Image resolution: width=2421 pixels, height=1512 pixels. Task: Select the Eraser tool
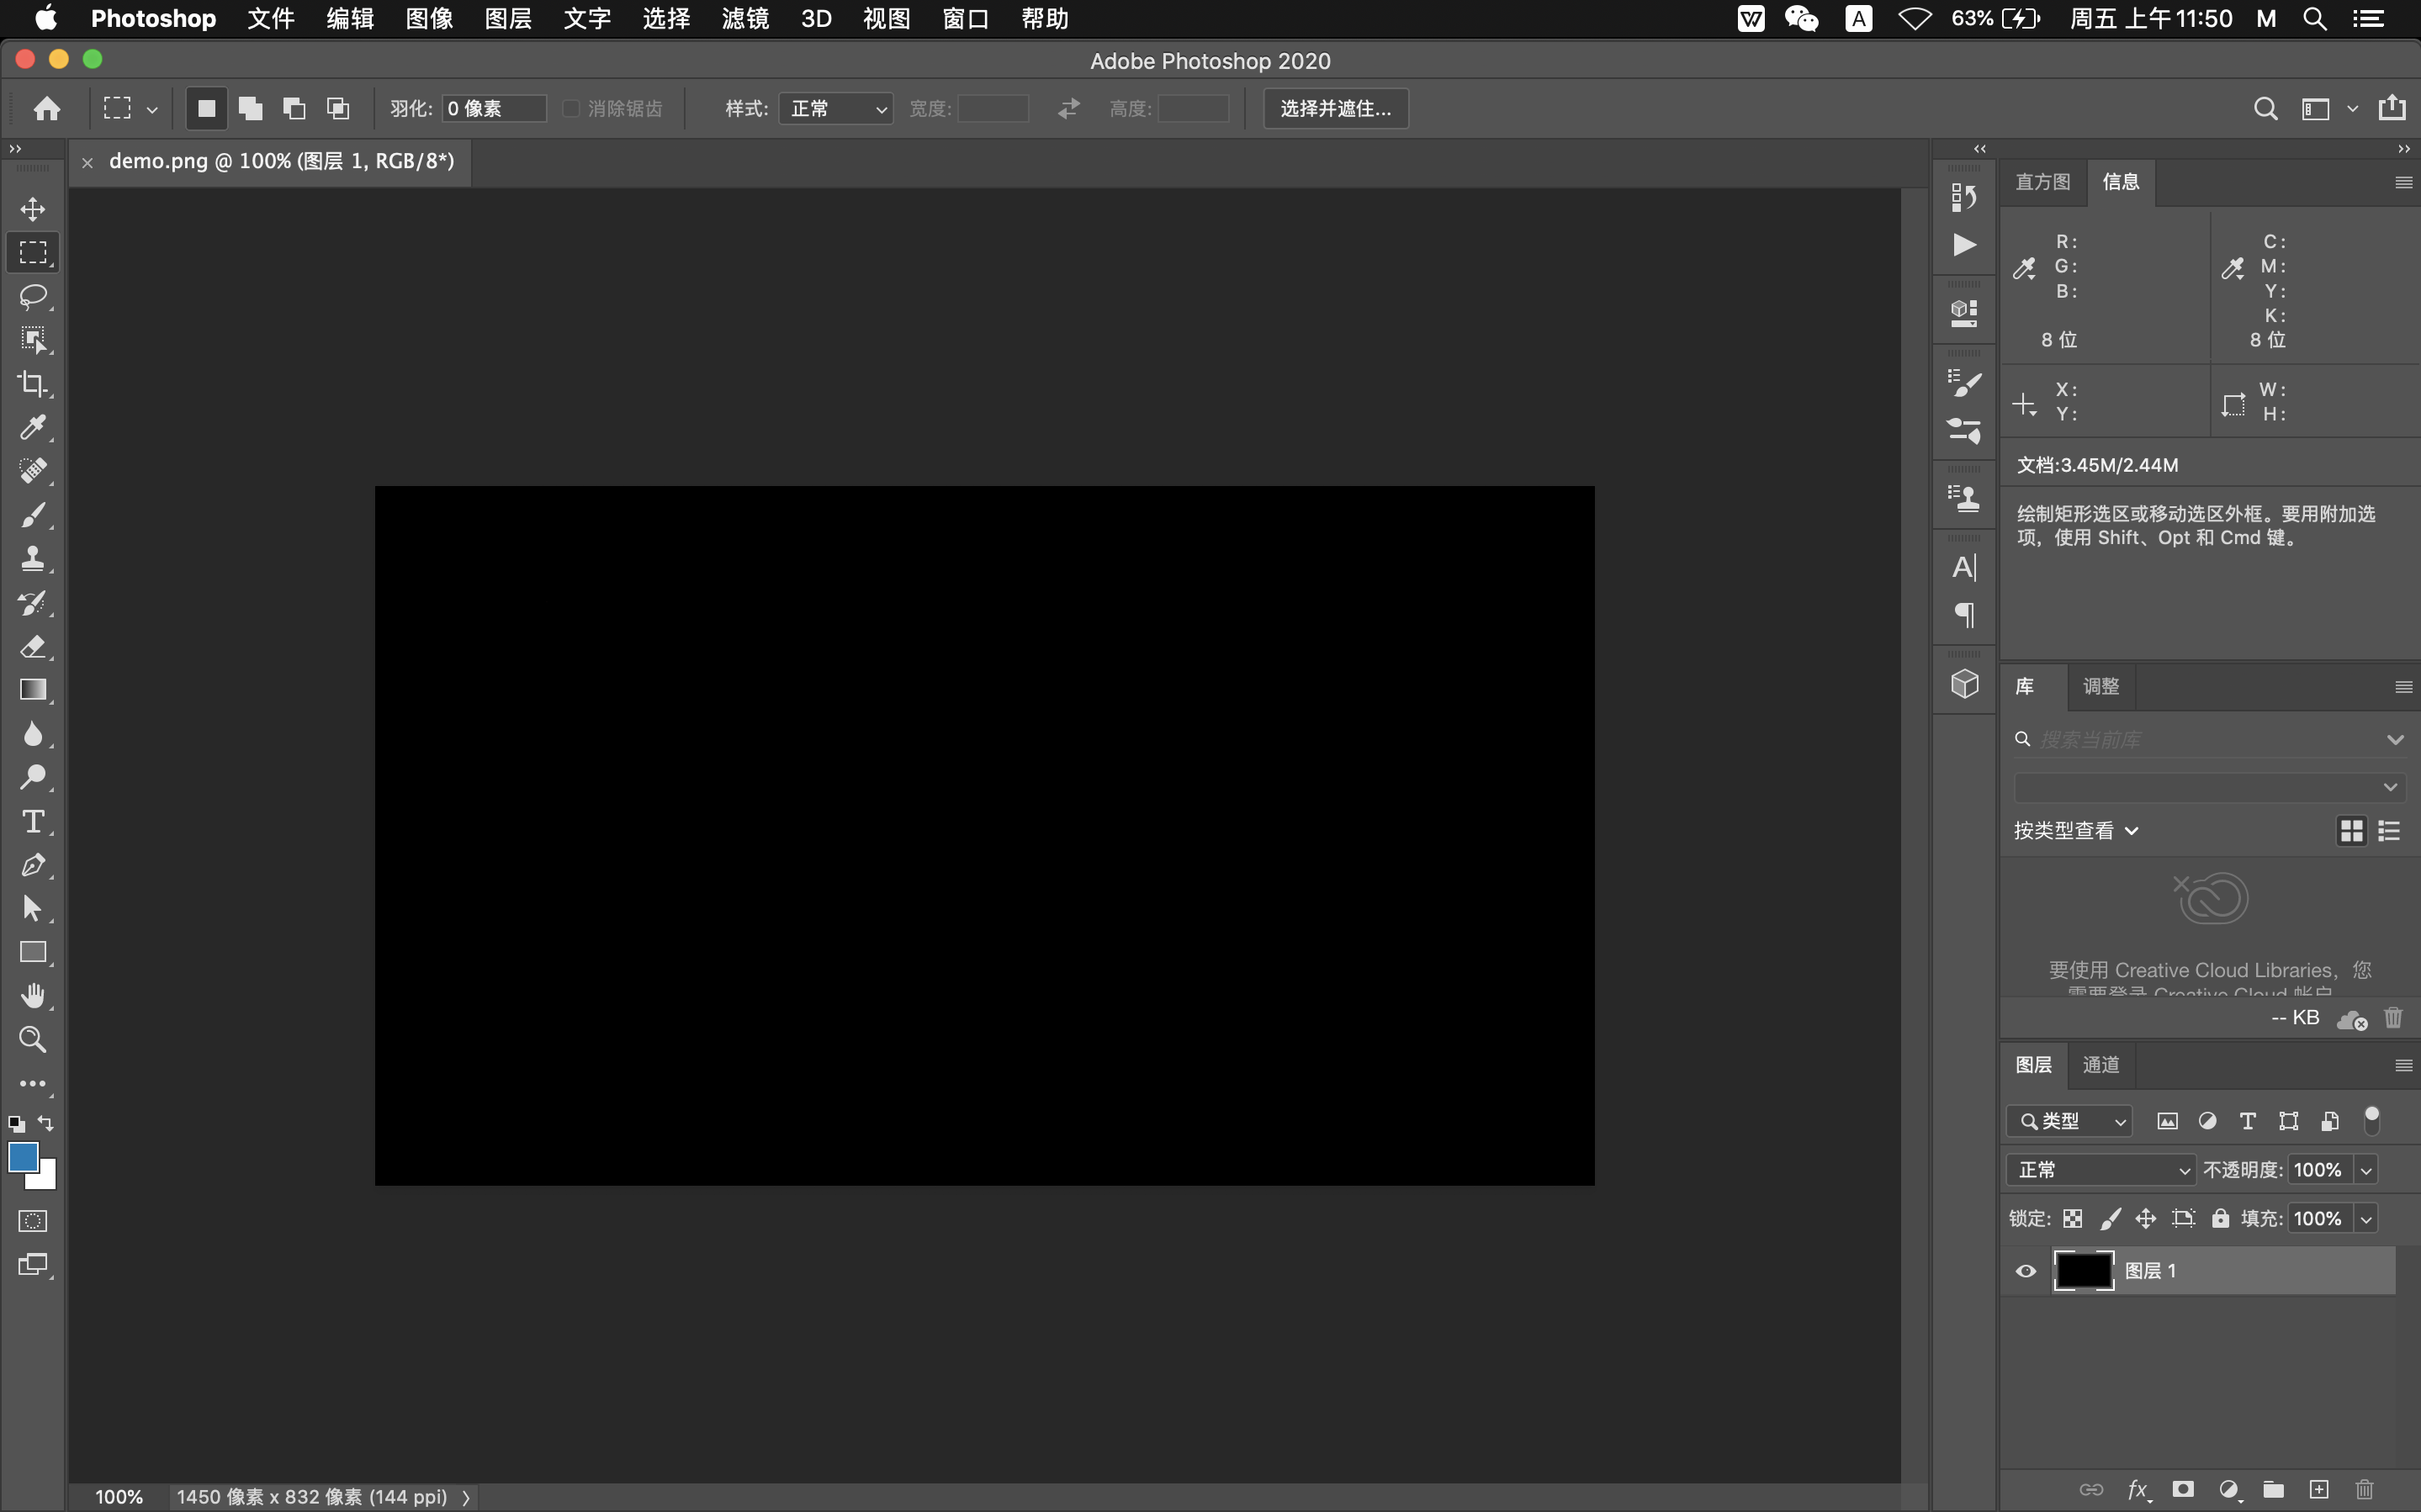33,646
